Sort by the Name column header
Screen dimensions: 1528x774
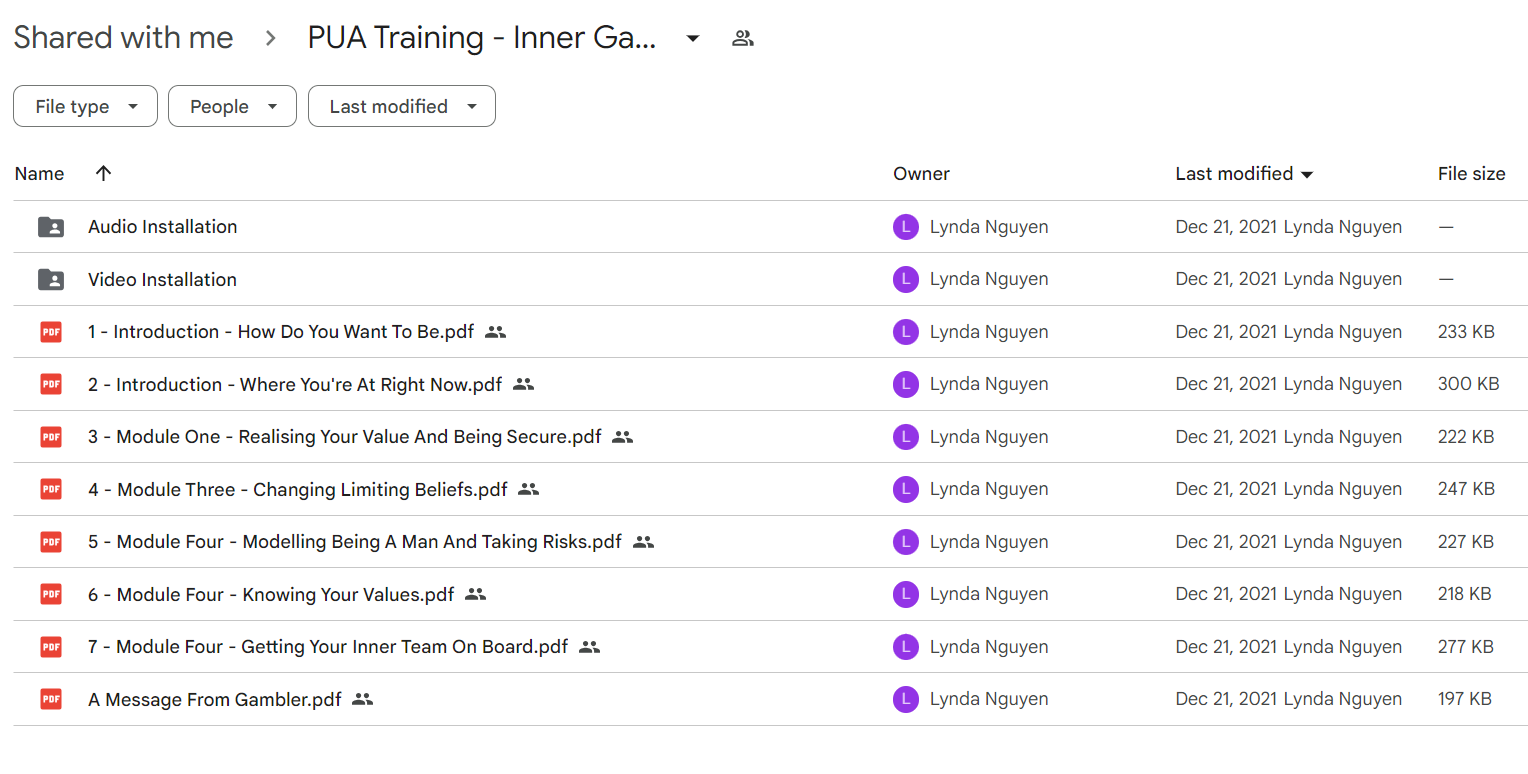(39, 174)
